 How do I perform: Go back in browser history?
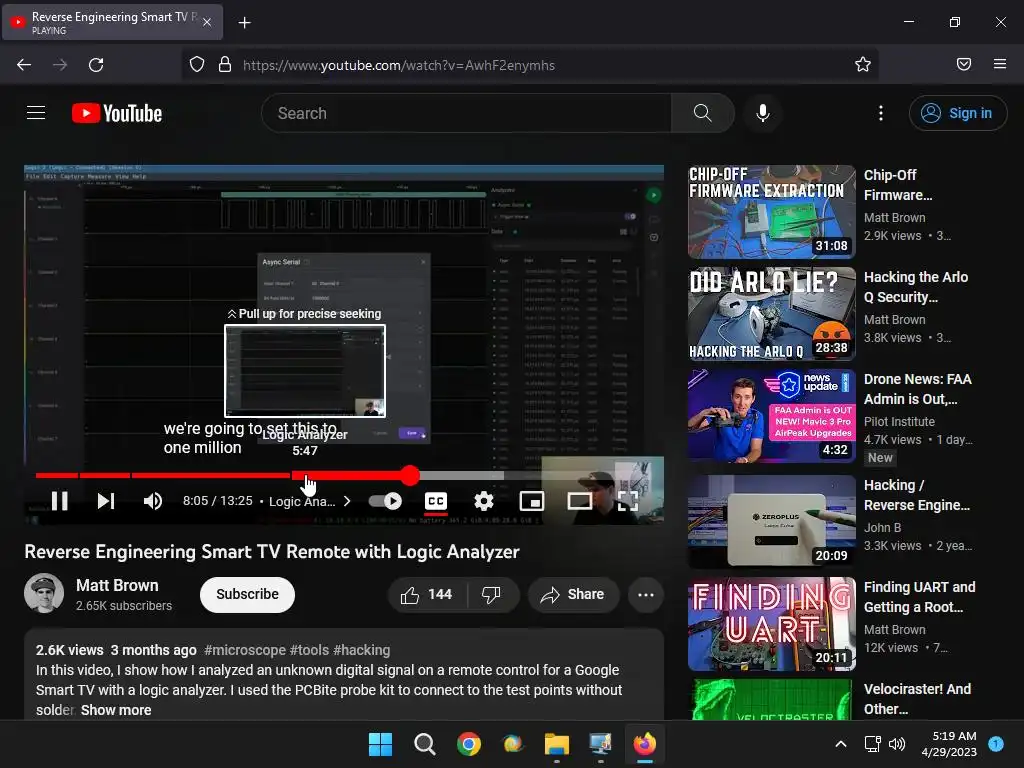pyautogui.click(x=24, y=65)
